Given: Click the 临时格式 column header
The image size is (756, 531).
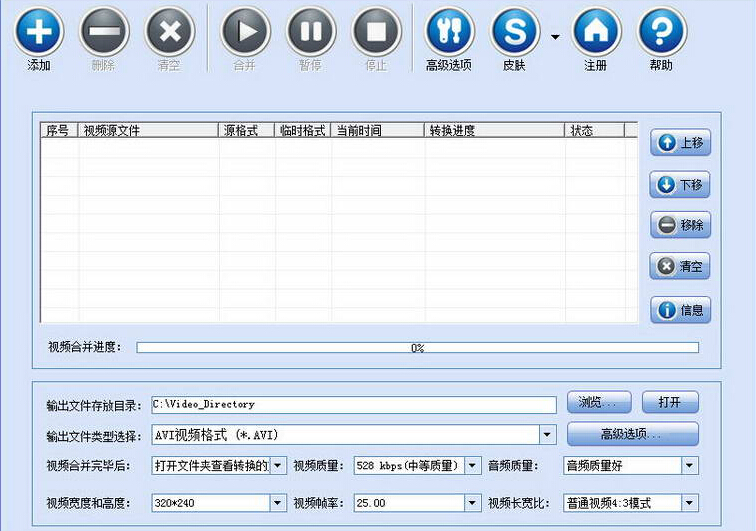Looking at the screenshot, I should [302, 130].
